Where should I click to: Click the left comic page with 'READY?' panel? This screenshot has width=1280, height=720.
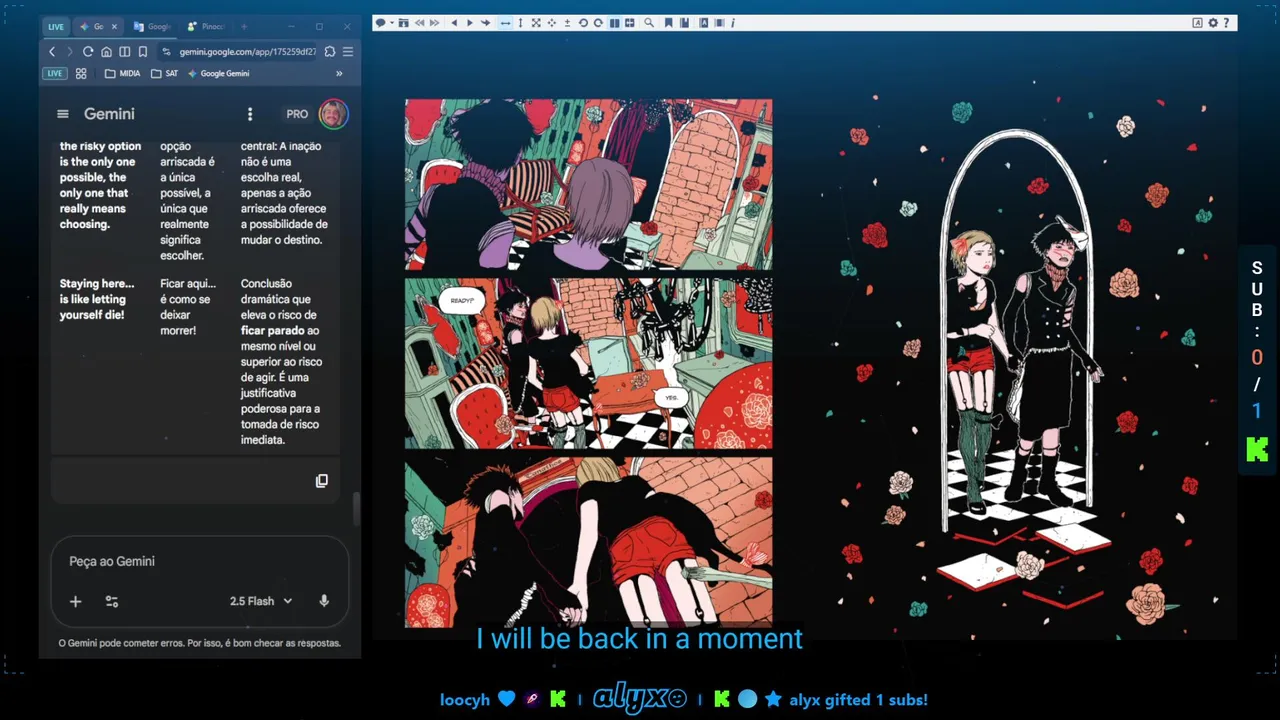(588, 363)
